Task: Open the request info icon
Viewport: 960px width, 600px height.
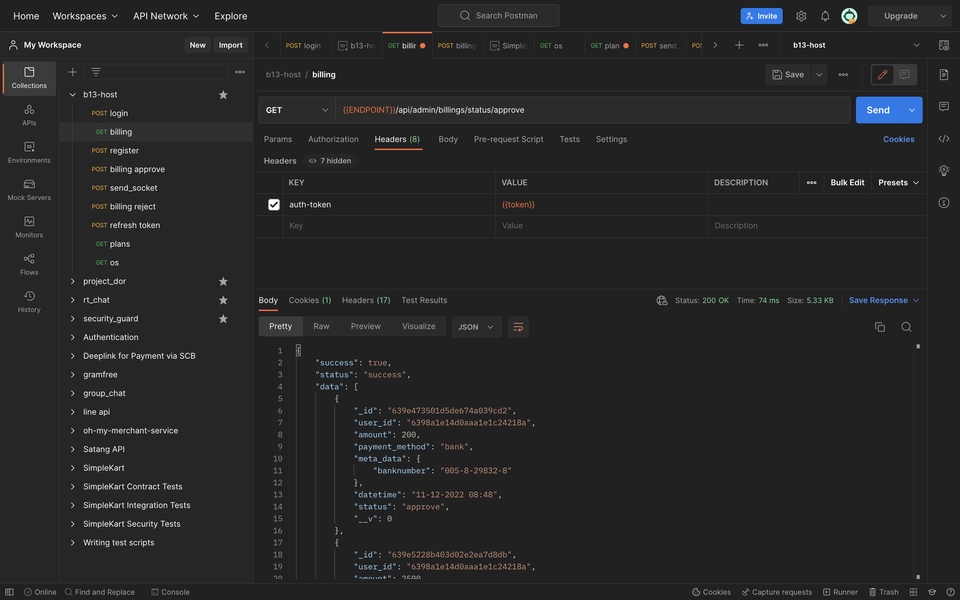Action: point(943,203)
